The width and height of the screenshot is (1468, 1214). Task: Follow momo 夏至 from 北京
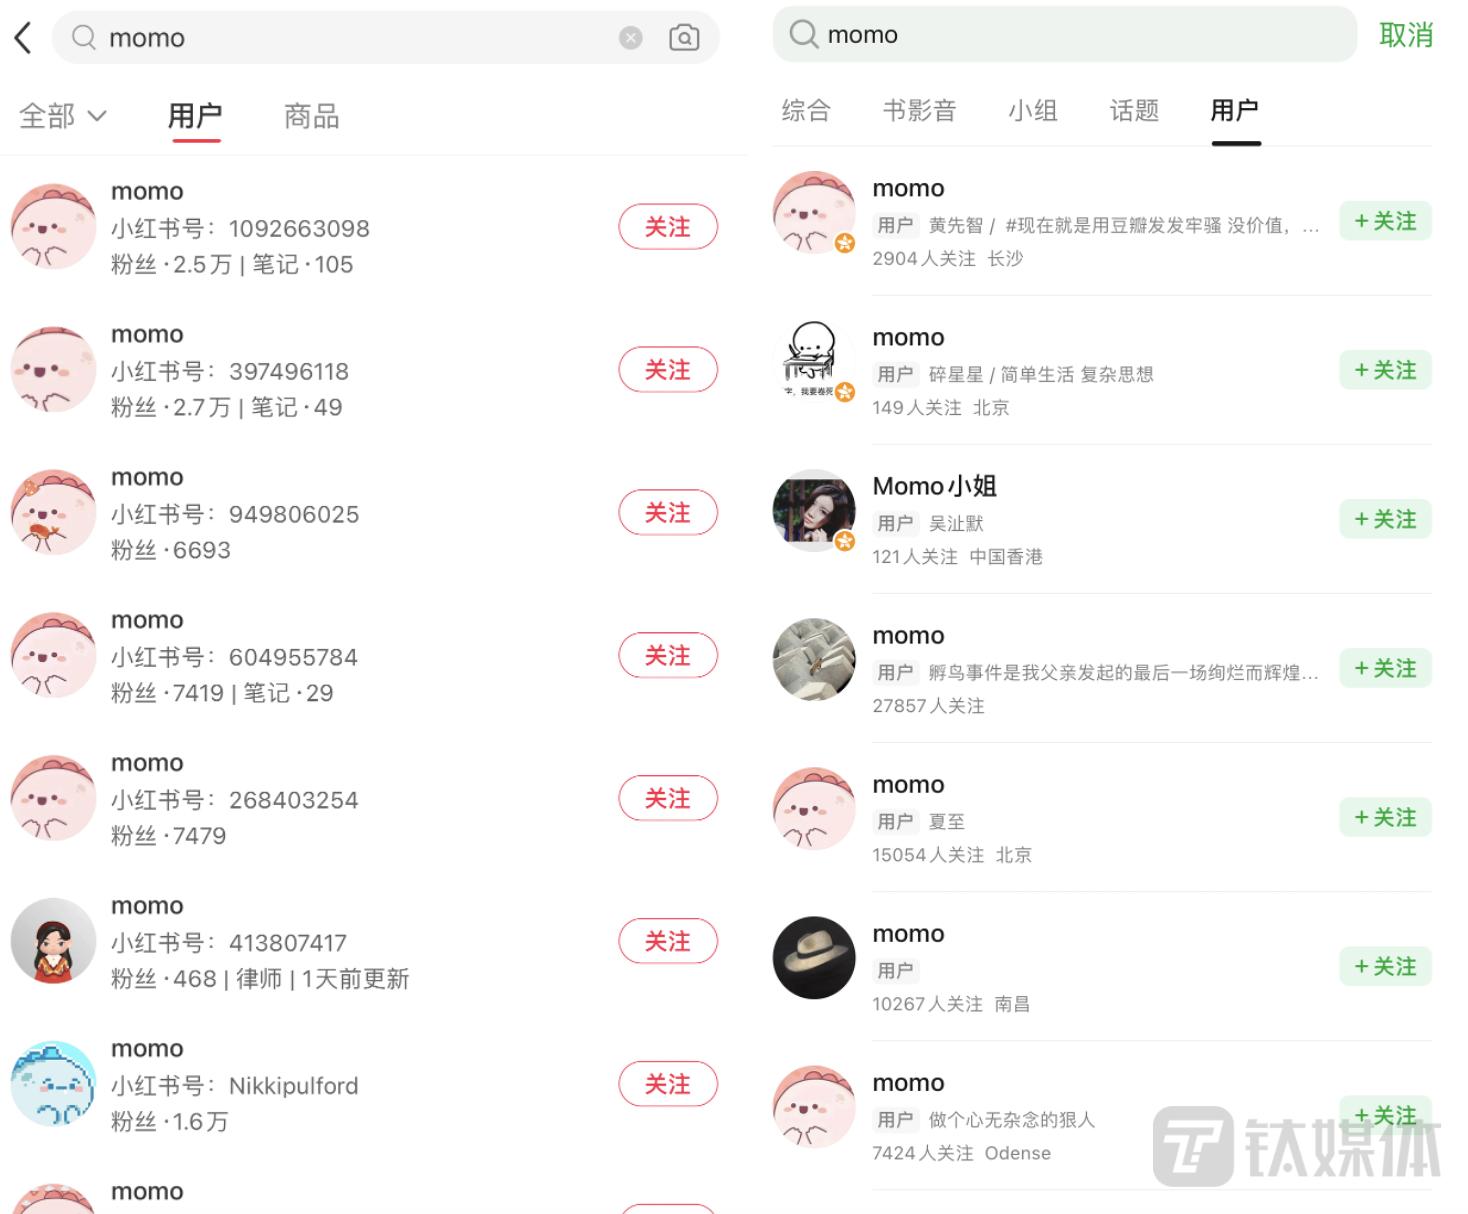coord(1386,817)
